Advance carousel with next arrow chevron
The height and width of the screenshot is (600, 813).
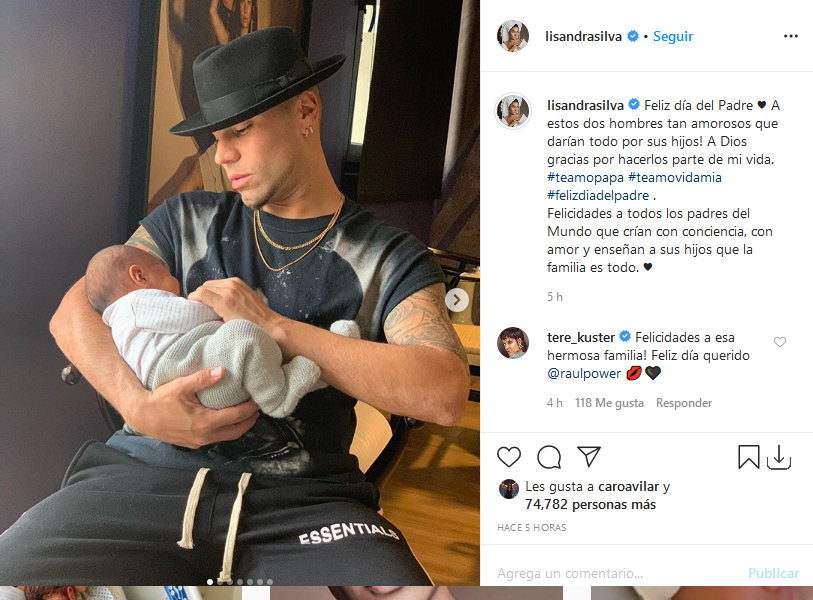[457, 300]
